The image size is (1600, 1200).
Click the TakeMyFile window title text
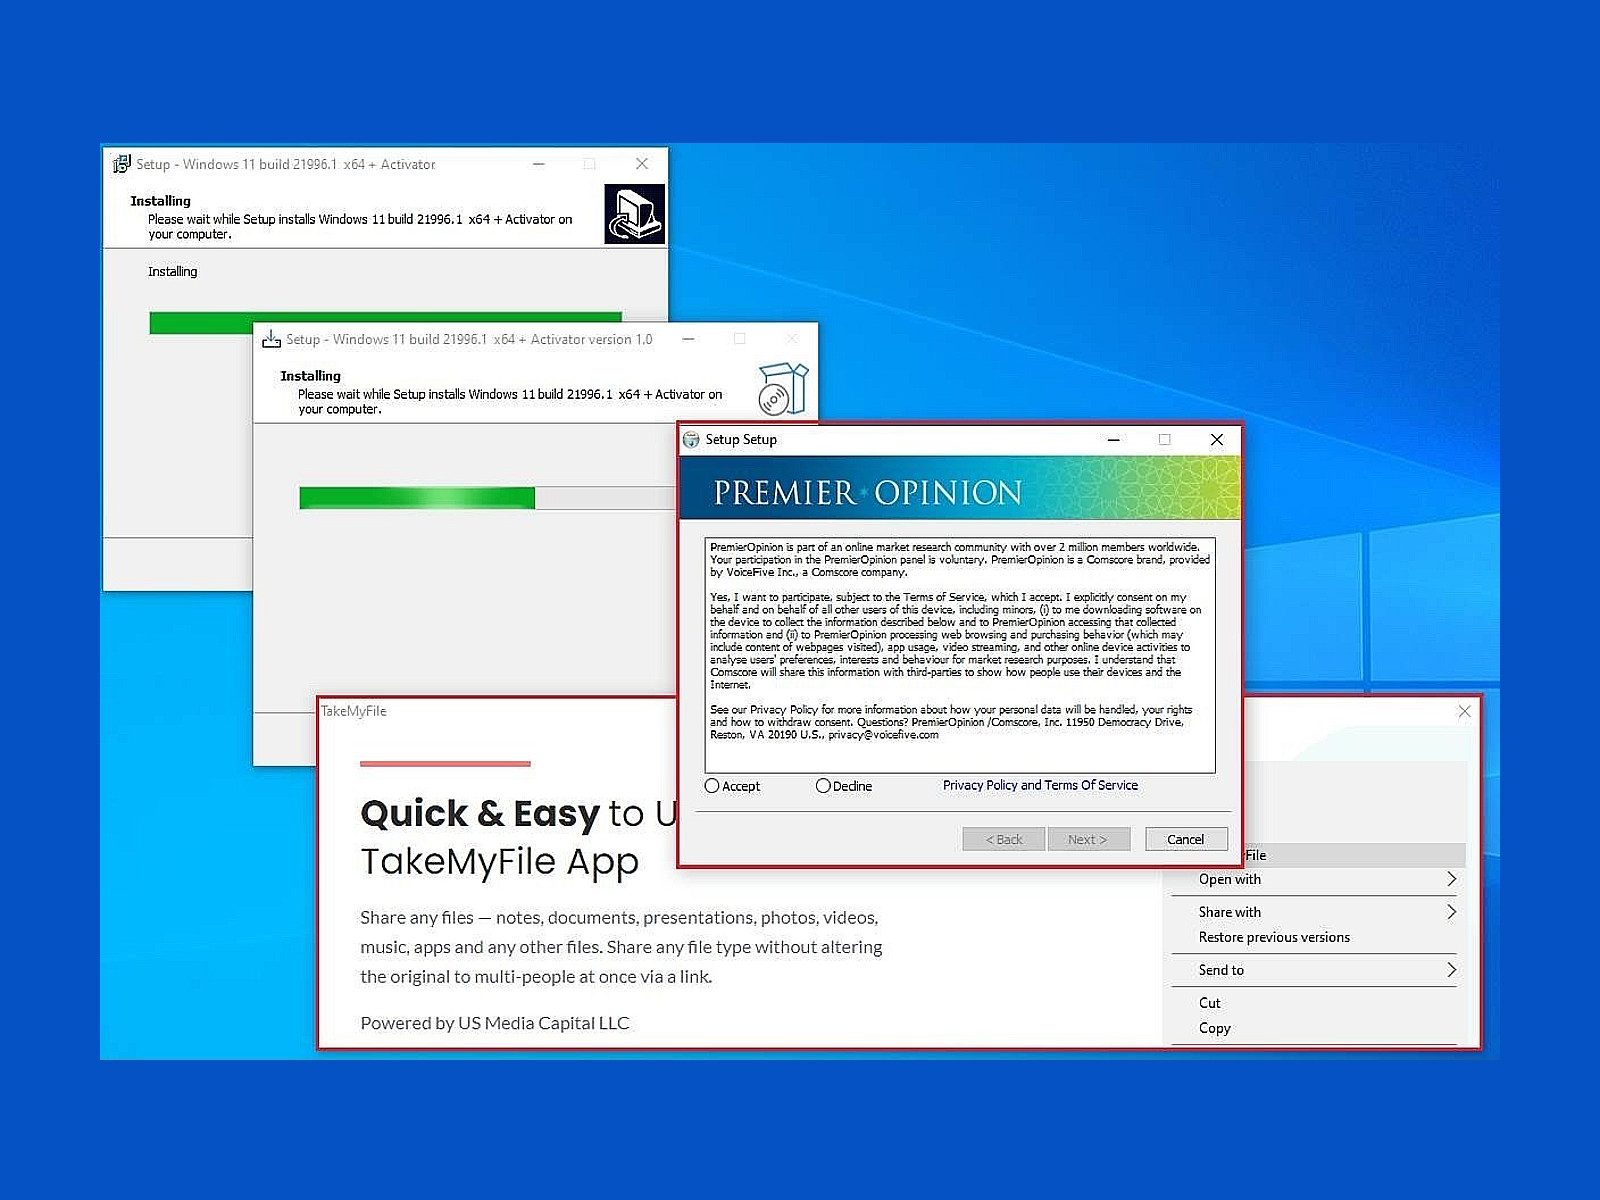(353, 711)
